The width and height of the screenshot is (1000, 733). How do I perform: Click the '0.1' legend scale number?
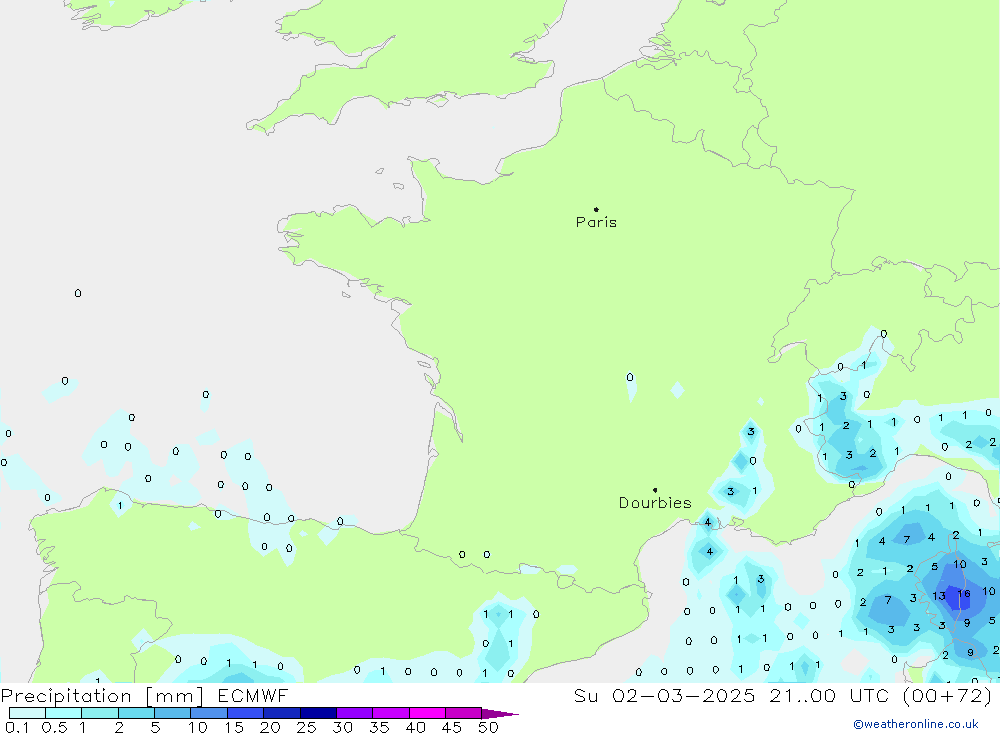pos(17,727)
